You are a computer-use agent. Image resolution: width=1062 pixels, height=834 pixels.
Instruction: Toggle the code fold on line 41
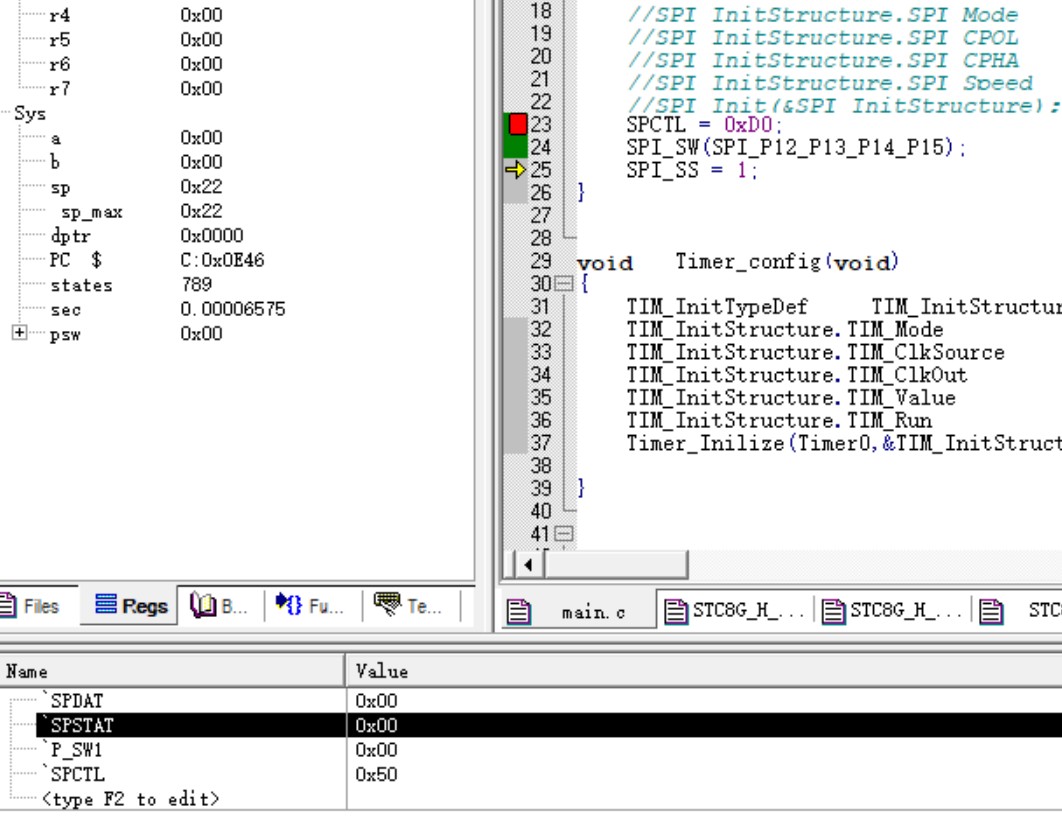(564, 534)
